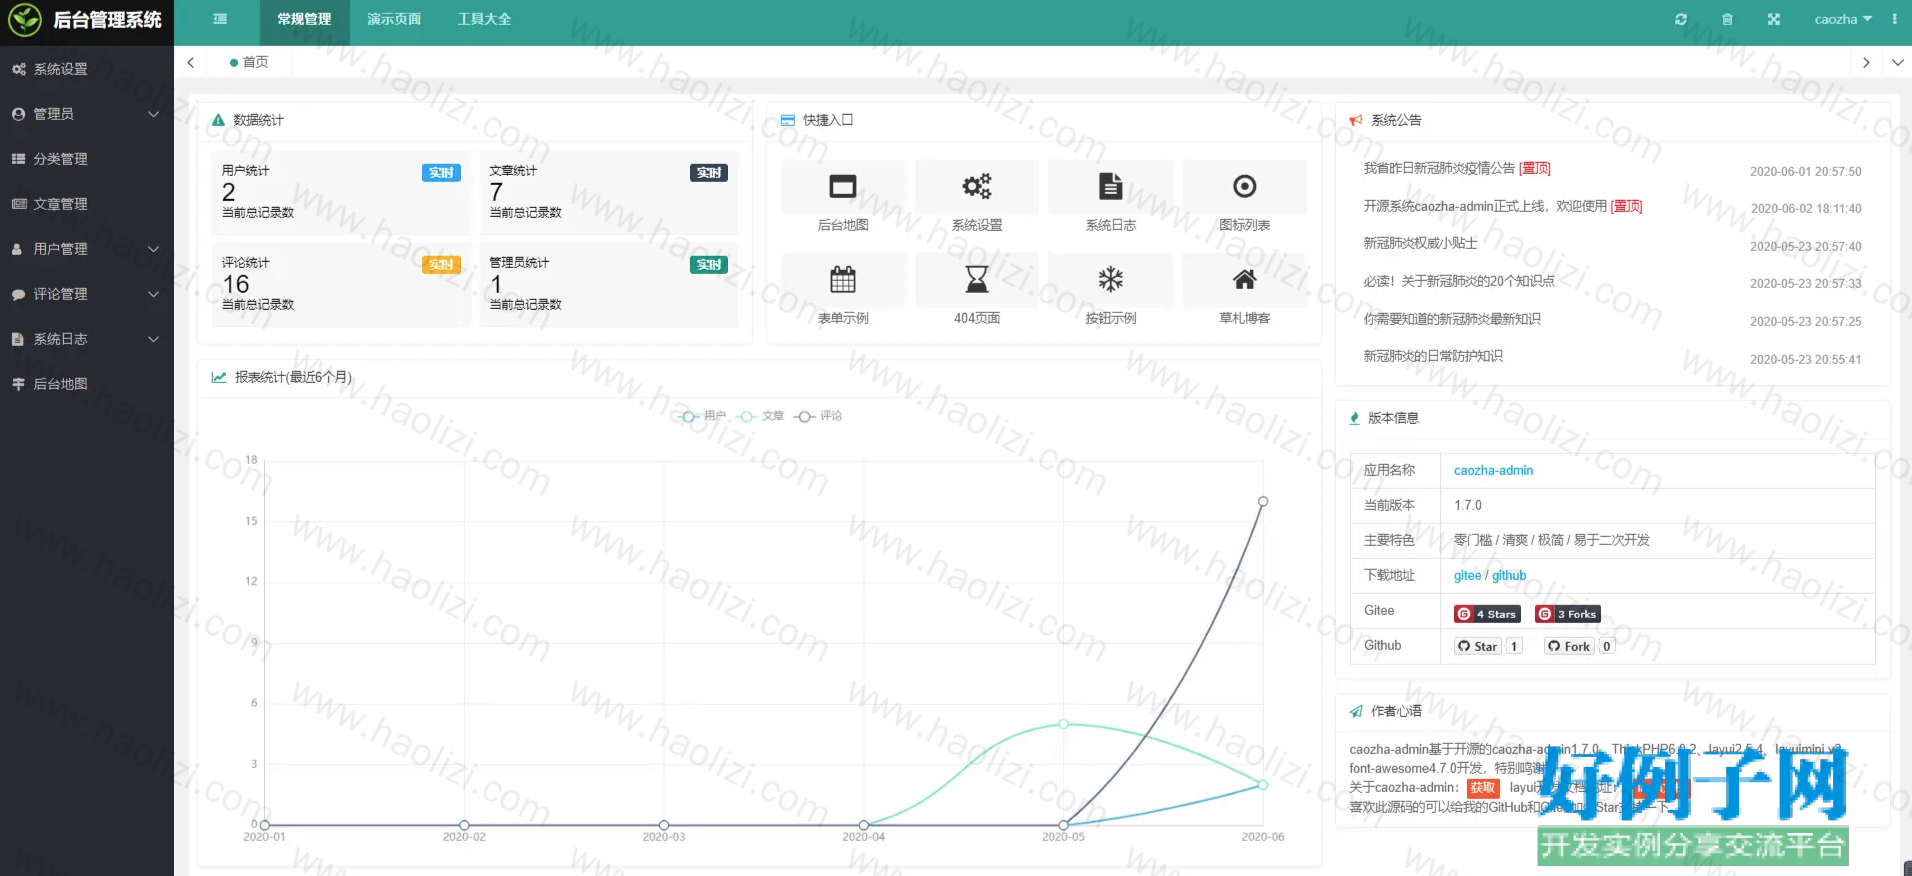Click the green logo icon
The height and width of the screenshot is (876, 1912).
[25, 20]
